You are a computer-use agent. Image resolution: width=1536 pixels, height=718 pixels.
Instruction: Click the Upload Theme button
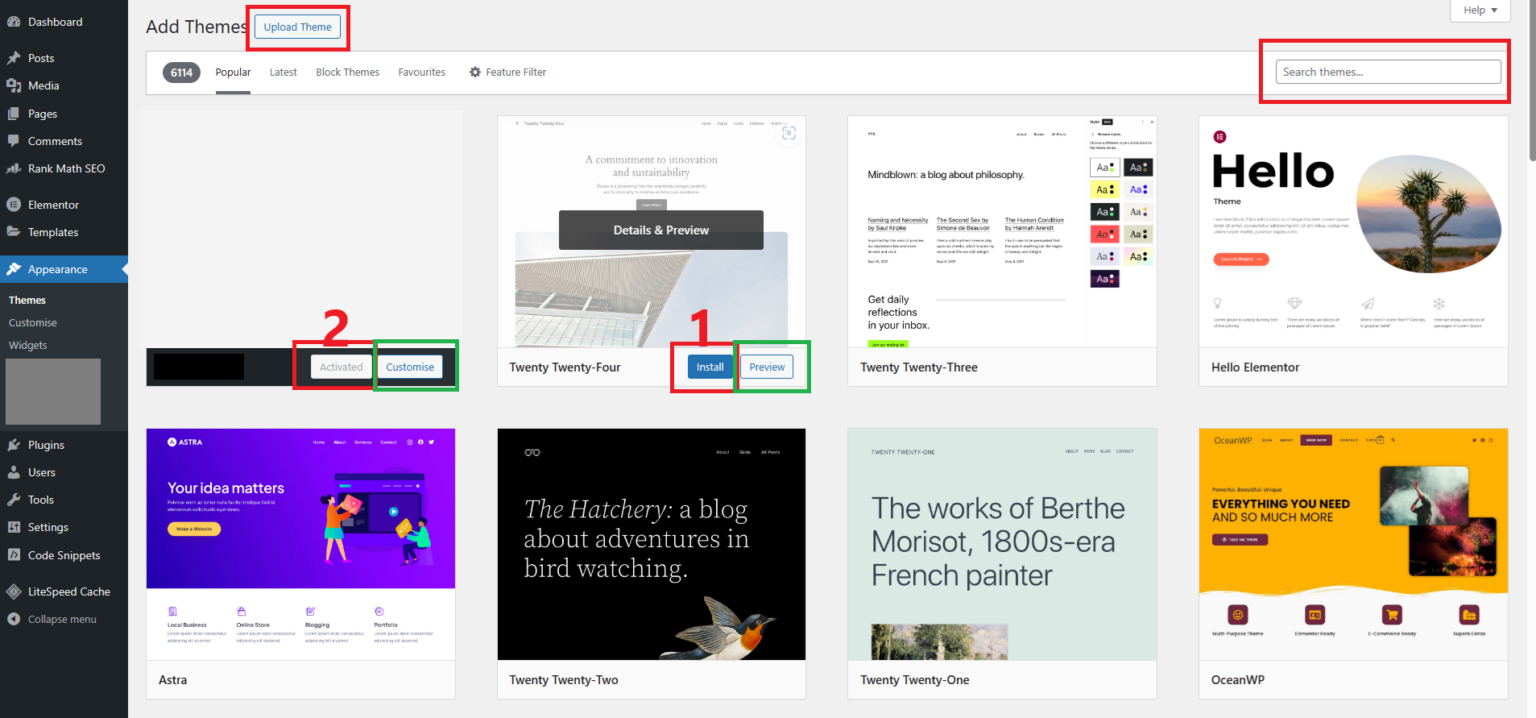(x=297, y=27)
